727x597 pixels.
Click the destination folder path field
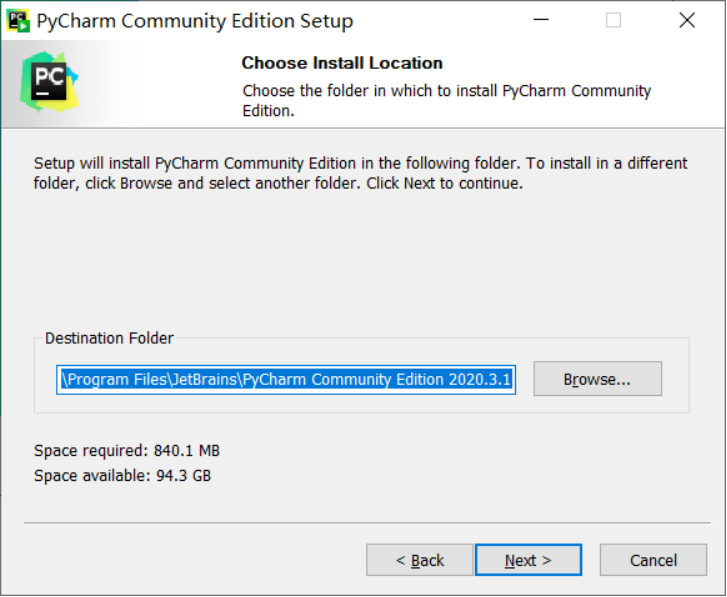click(x=286, y=379)
